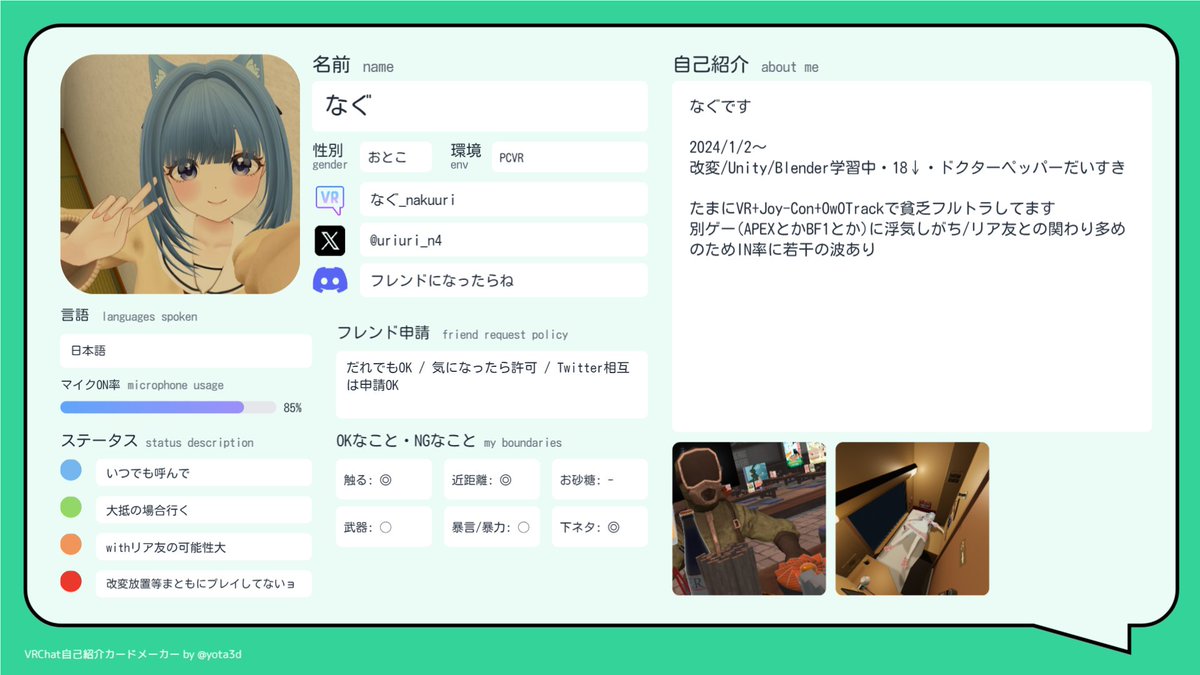Click the Discord field フレンドになったらね
This screenshot has width=1200, height=675.
tap(504, 280)
